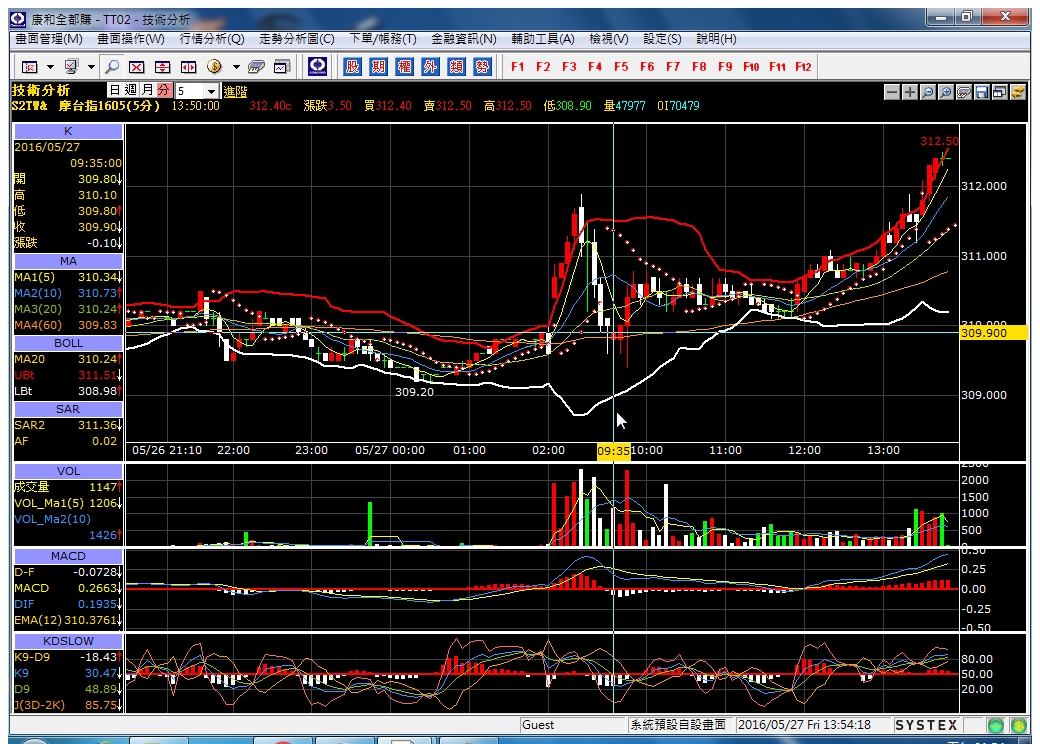Click the MACD indicator panel header
Viewport: 1040px width, 744px height.
tap(68, 556)
